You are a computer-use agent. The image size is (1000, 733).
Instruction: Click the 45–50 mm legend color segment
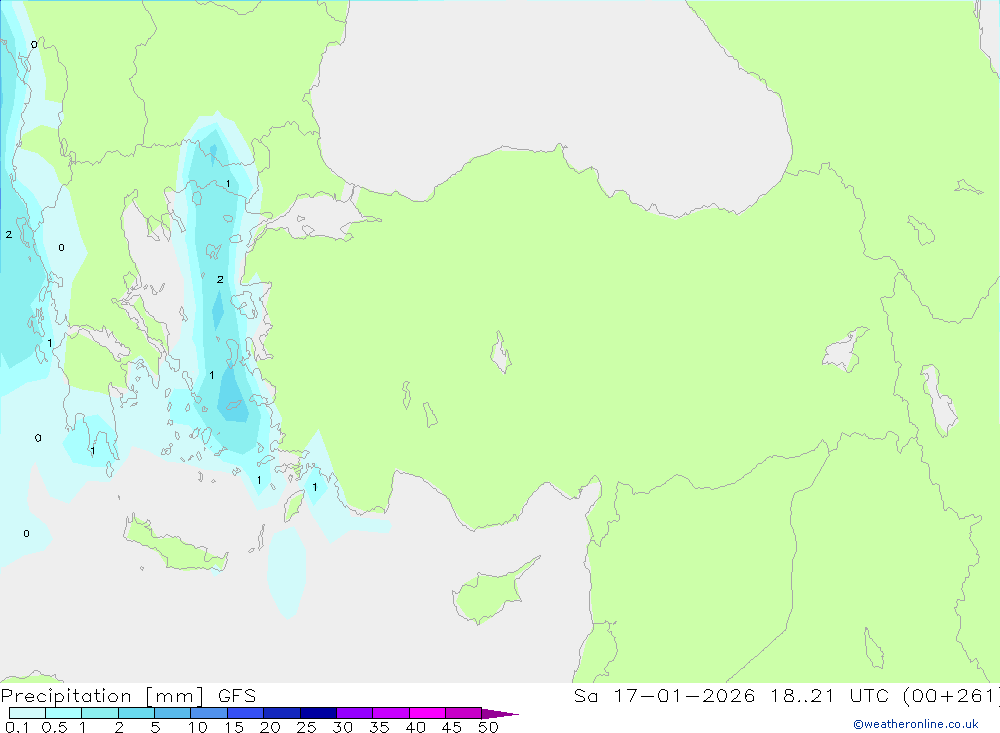[x=463, y=713]
